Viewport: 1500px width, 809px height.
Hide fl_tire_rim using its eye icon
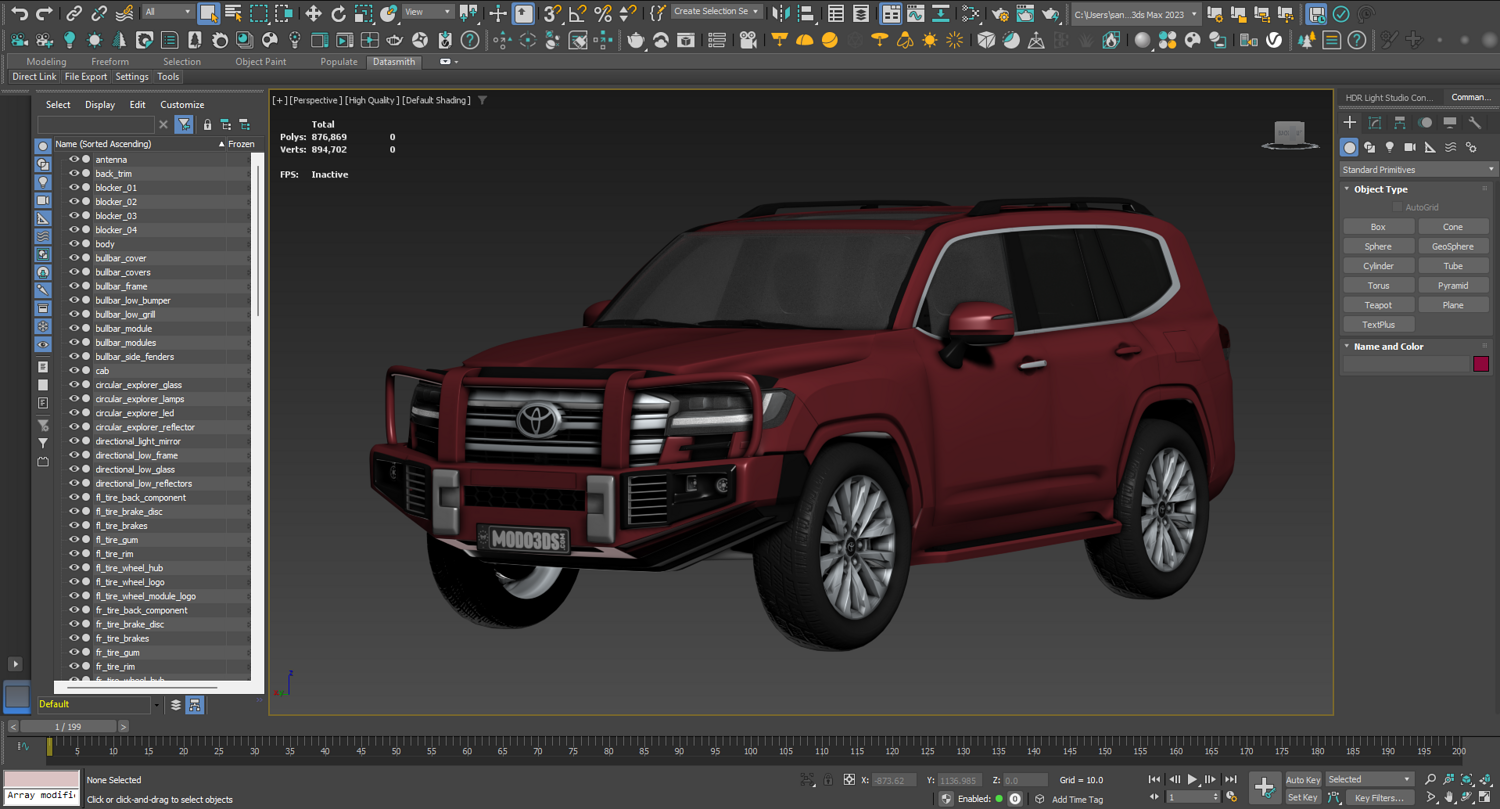click(74, 553)
